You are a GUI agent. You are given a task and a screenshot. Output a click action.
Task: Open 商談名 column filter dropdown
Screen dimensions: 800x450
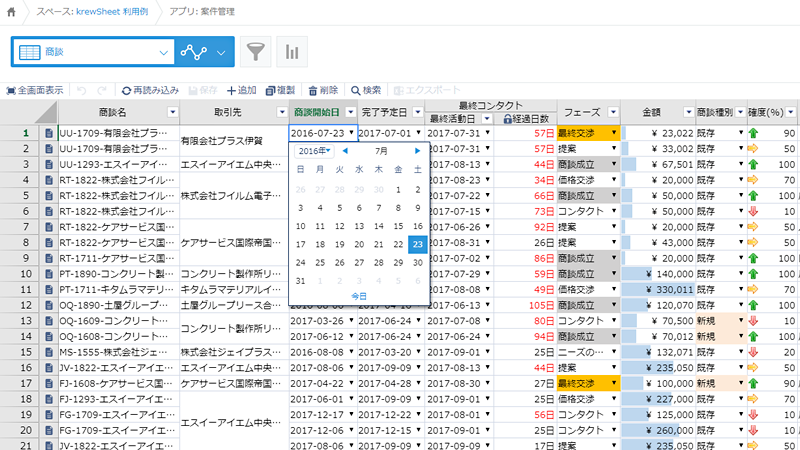(172, 112)
